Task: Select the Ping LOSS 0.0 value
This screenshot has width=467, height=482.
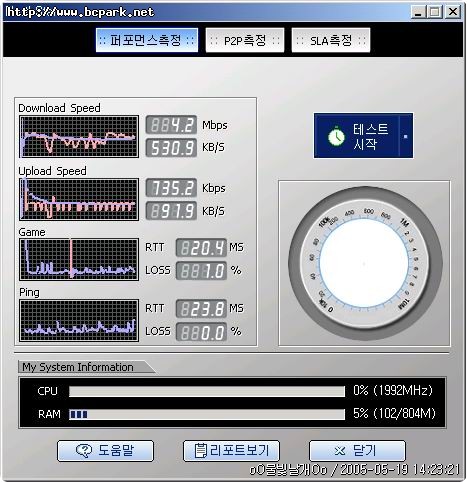Action: point(201,332)
